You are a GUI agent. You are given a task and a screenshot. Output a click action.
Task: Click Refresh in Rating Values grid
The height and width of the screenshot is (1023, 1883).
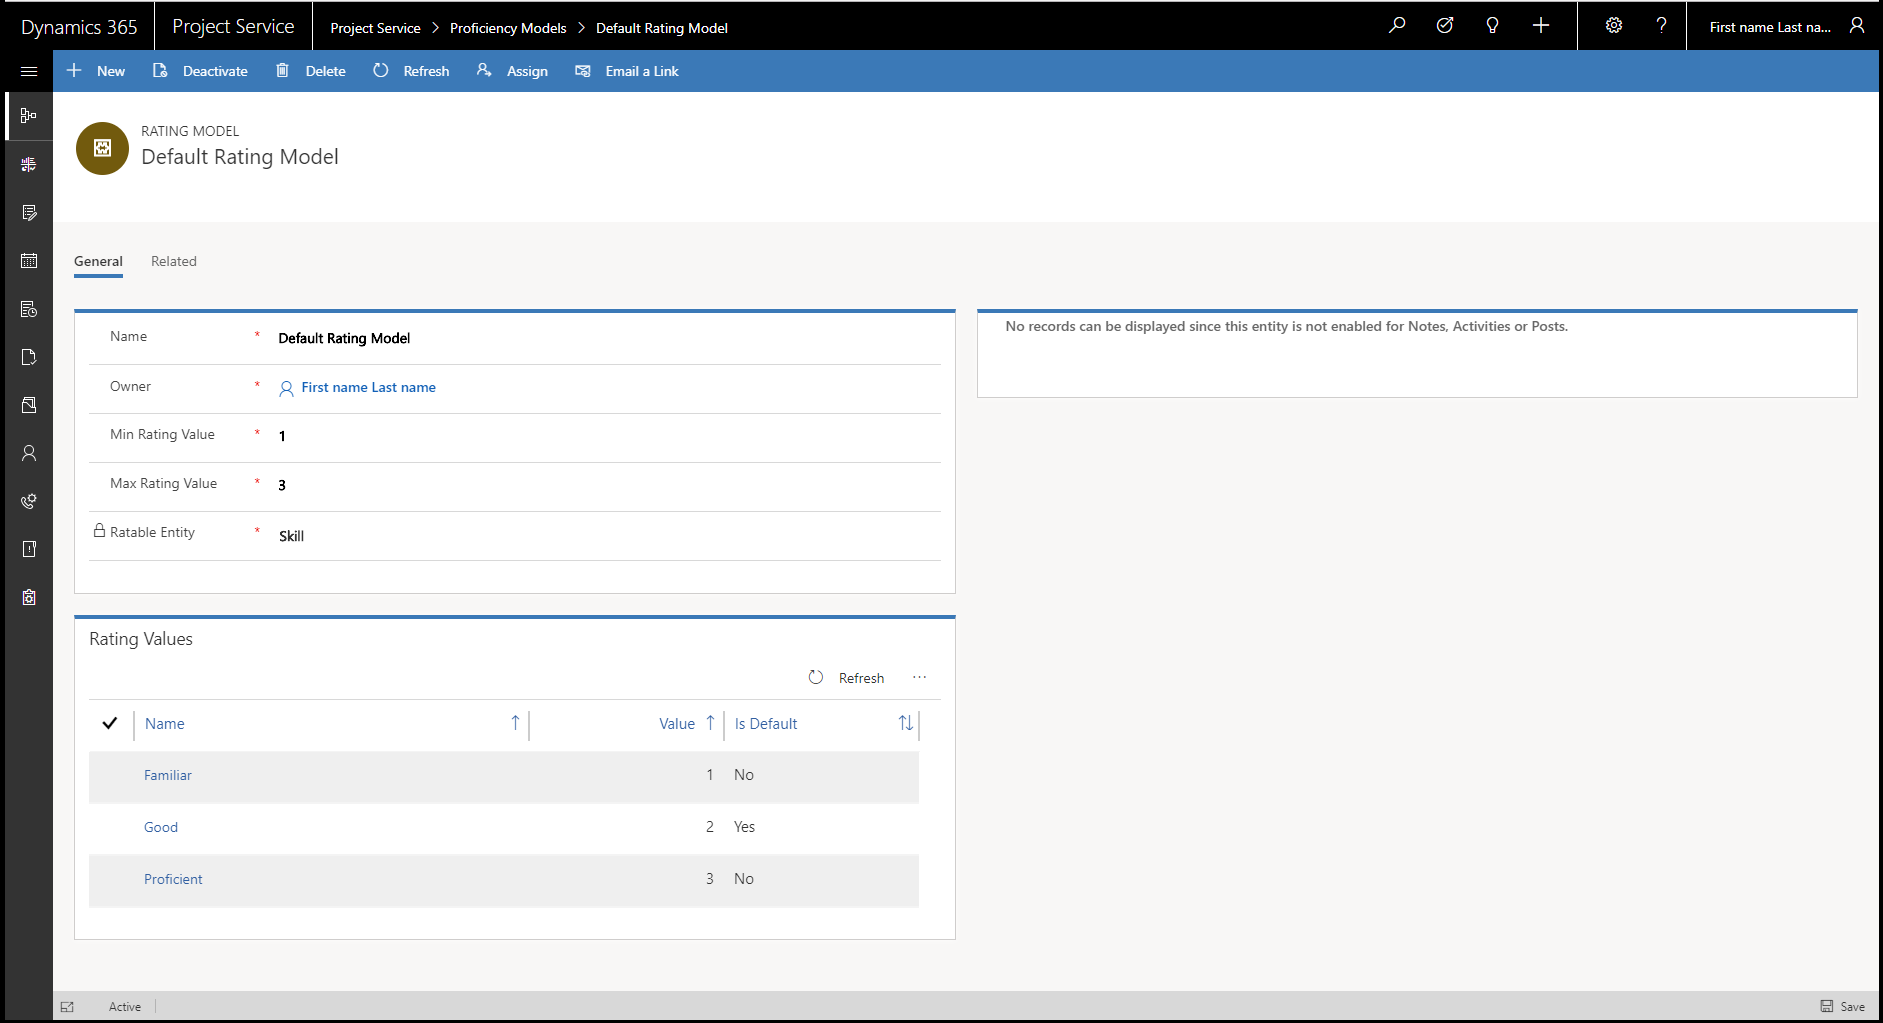coord(846,677)
